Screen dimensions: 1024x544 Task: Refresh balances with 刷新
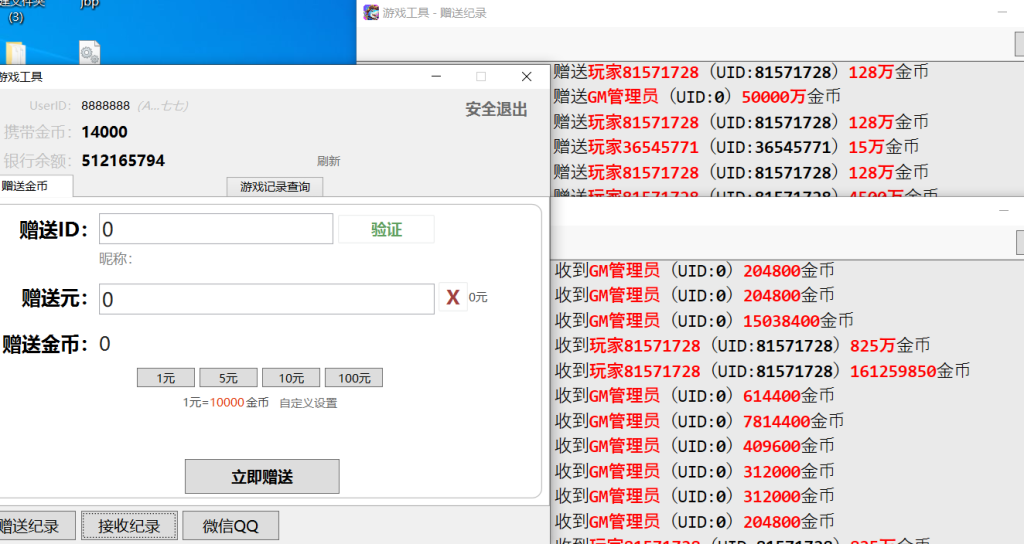click(328, 161)
